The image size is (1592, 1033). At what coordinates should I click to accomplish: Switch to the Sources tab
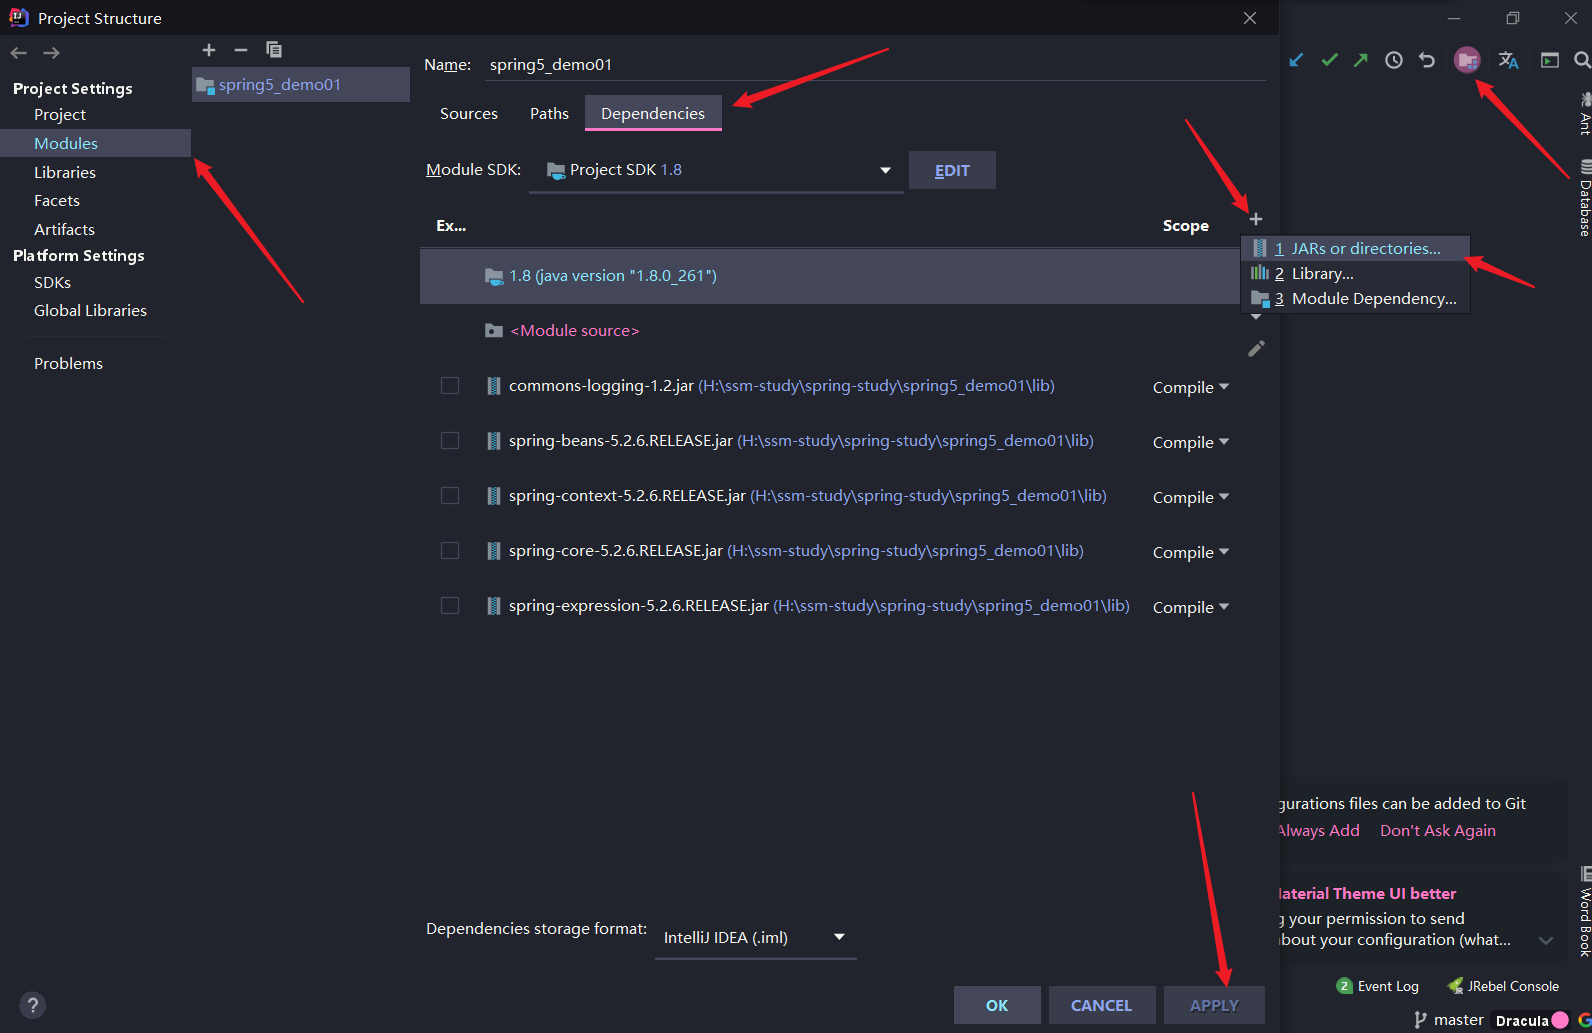pyautogui.click(x=469, y=114)
